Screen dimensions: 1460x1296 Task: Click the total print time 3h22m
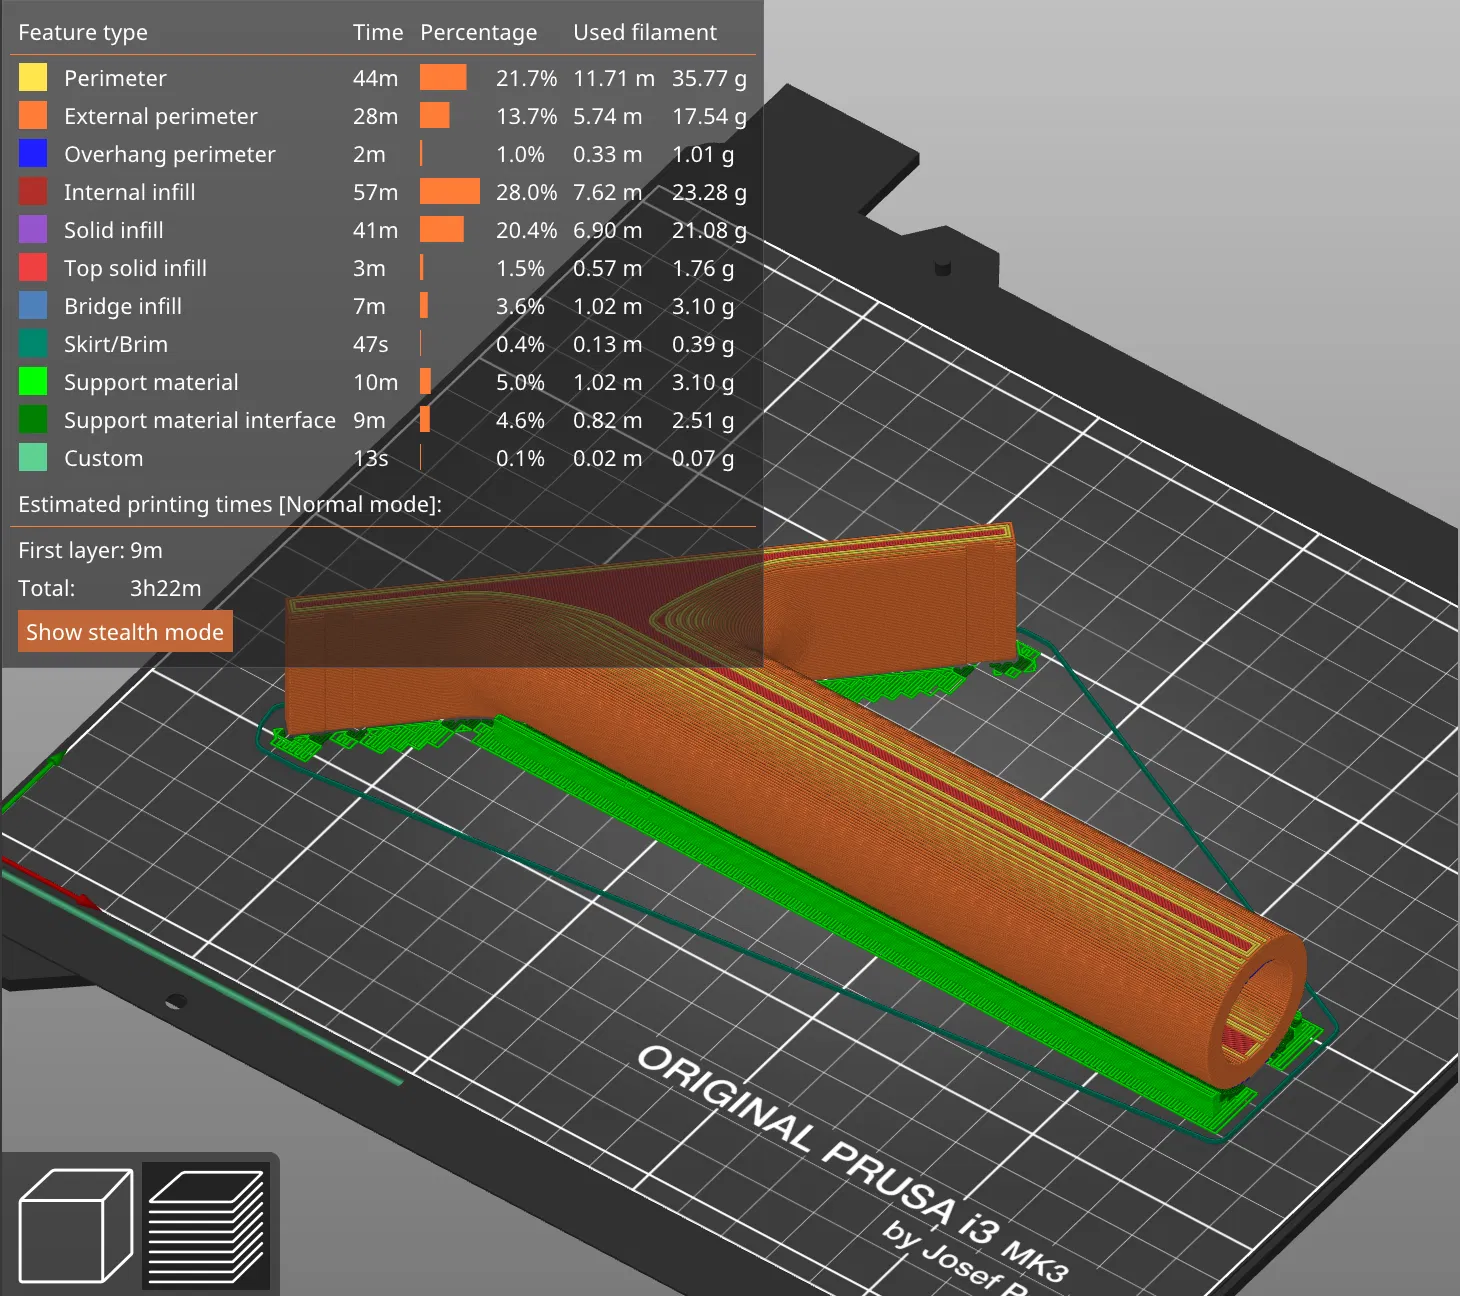pos(166,588)
